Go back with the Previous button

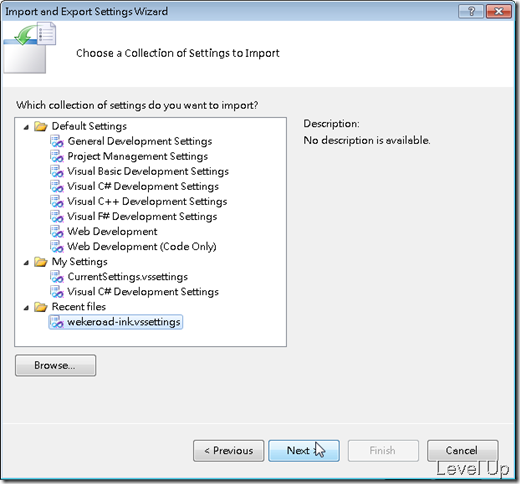(x=229, y=451)
